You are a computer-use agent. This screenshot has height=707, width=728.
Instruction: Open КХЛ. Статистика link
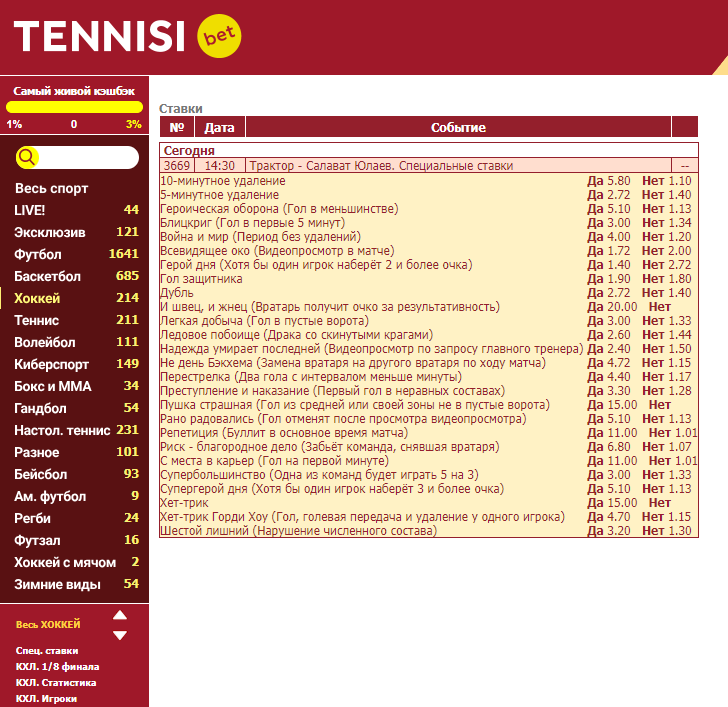[x=56, y=683]
